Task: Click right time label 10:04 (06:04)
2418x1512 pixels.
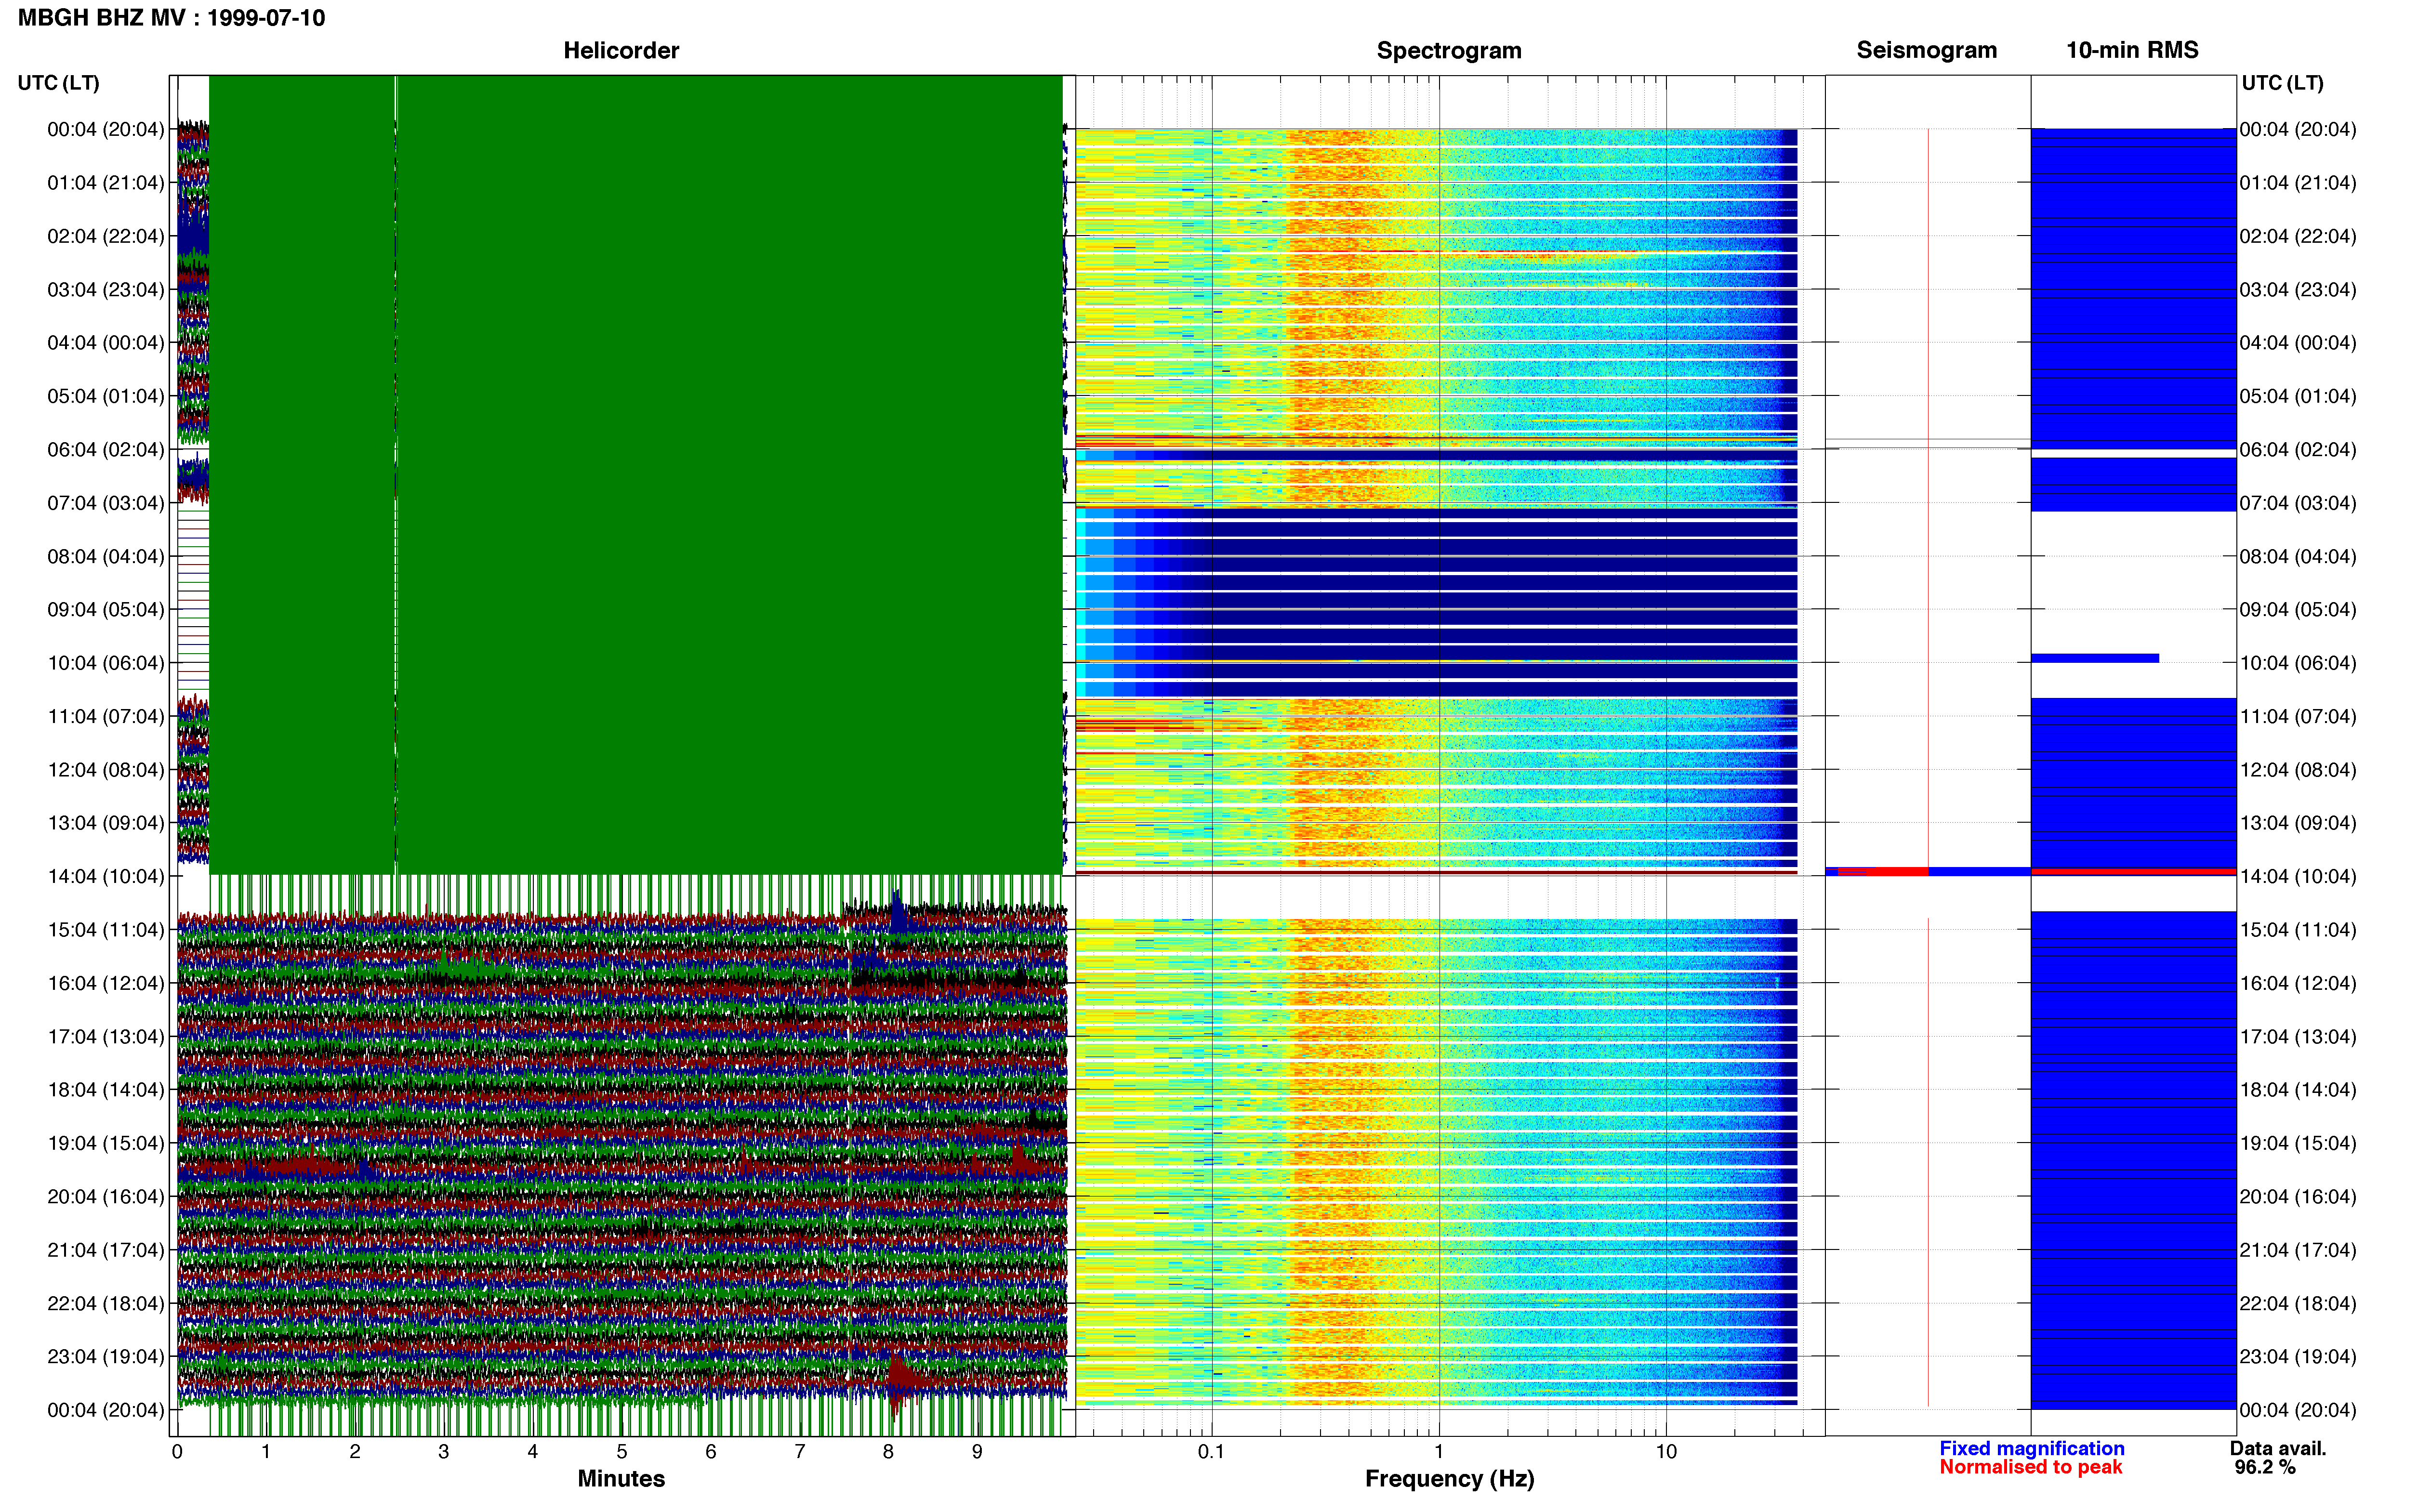Action: (x=2298, y=663)
